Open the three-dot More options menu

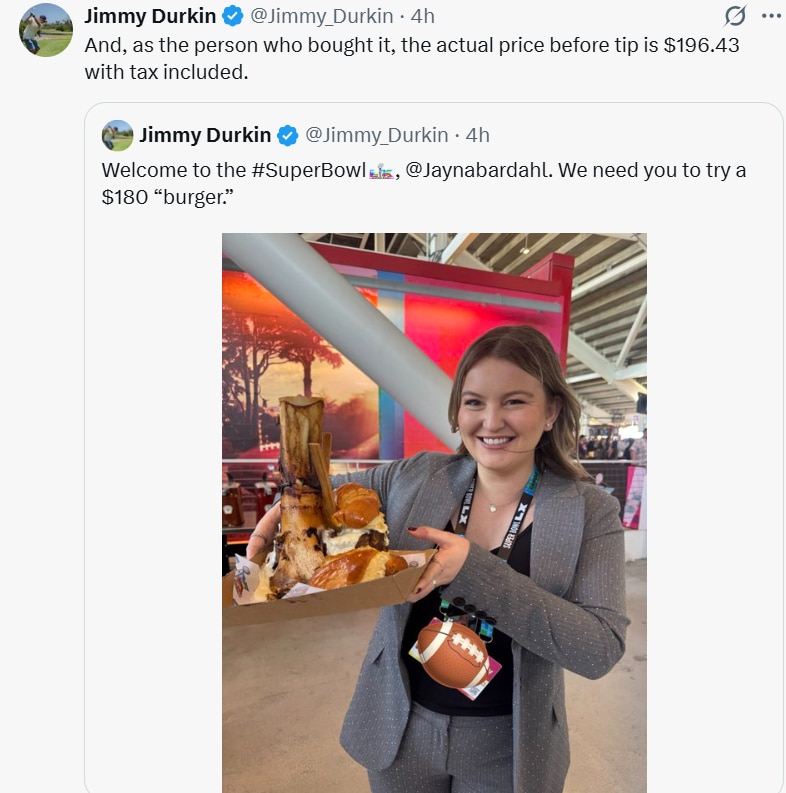771,16
